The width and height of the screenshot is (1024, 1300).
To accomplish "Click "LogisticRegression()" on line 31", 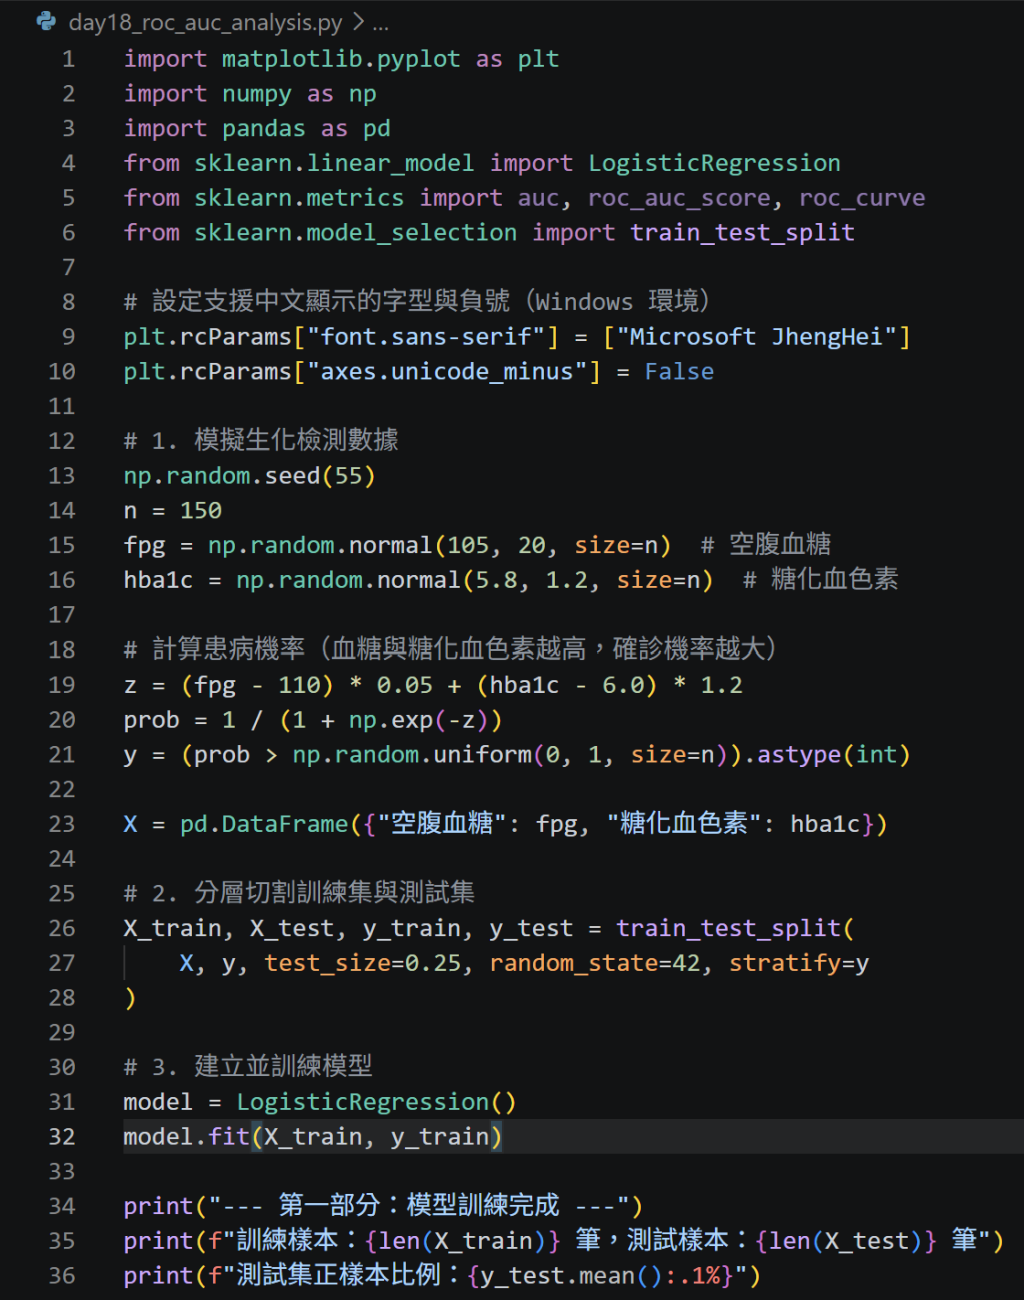I will point(376,1102).
